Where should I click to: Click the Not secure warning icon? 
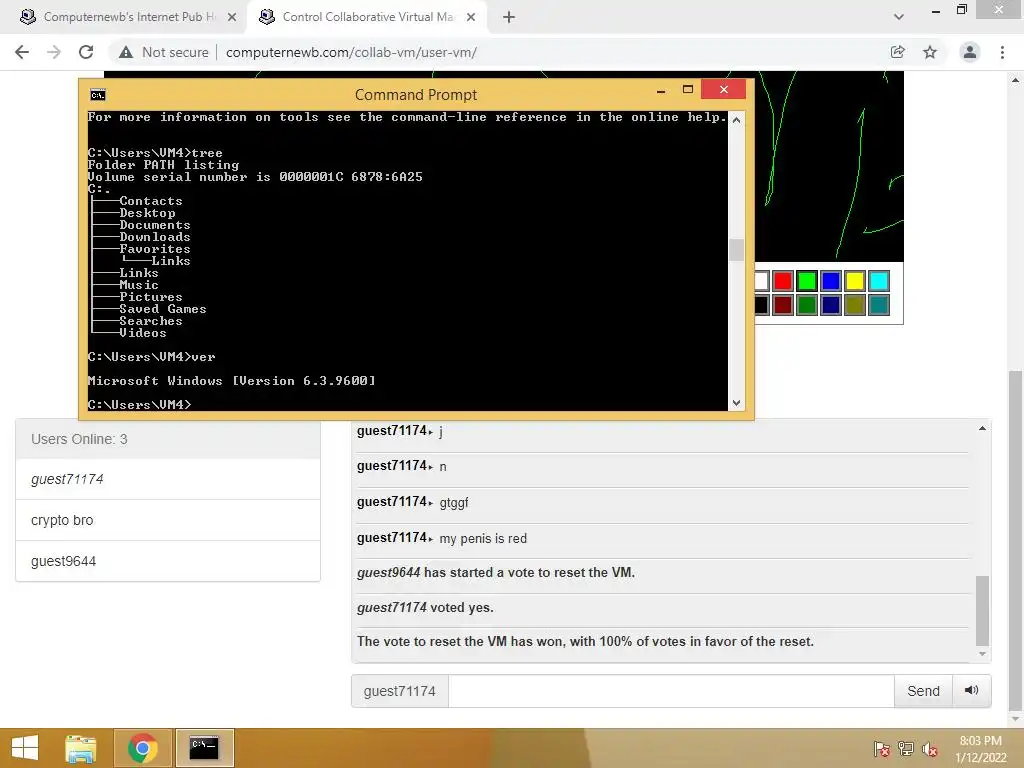coord(126,52)
